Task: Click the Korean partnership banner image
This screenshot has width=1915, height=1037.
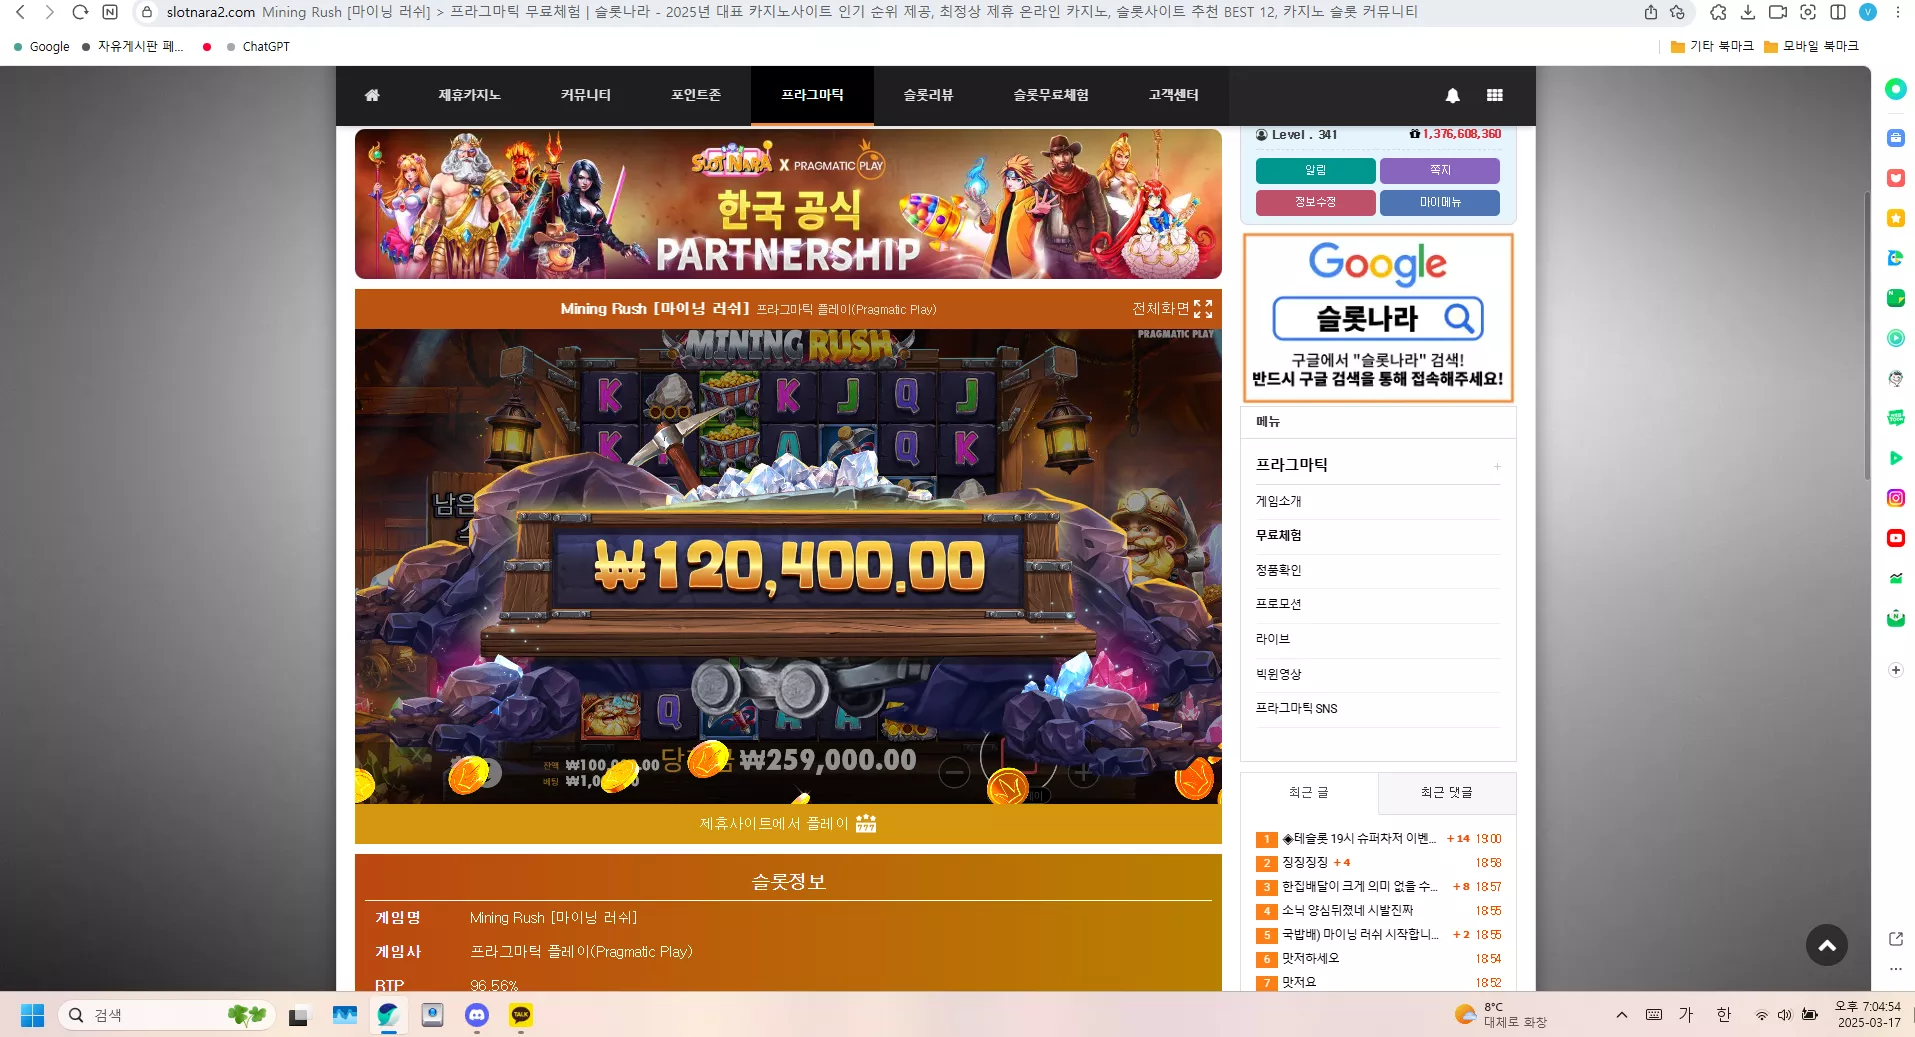Action: coord(788,204)
